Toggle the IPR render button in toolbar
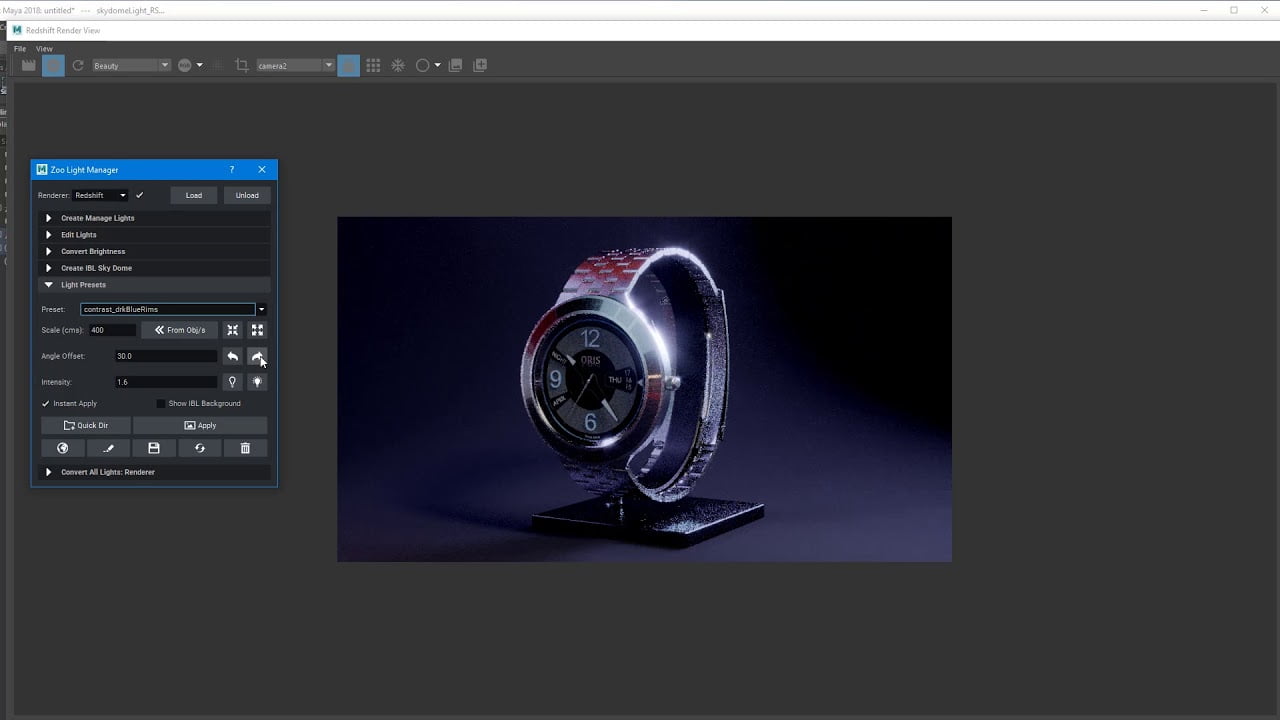 point(53,65)
